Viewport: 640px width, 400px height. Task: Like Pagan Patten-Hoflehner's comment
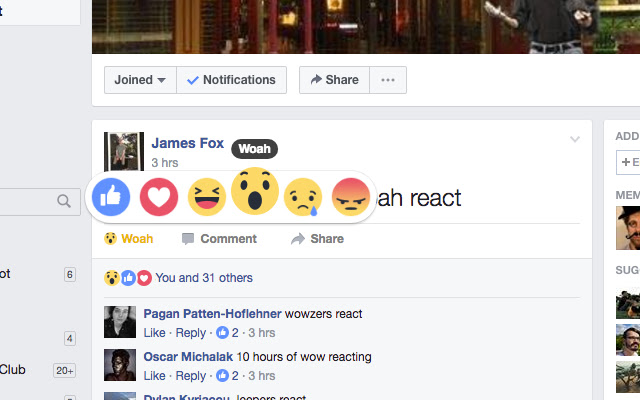(x=154, y=333)
